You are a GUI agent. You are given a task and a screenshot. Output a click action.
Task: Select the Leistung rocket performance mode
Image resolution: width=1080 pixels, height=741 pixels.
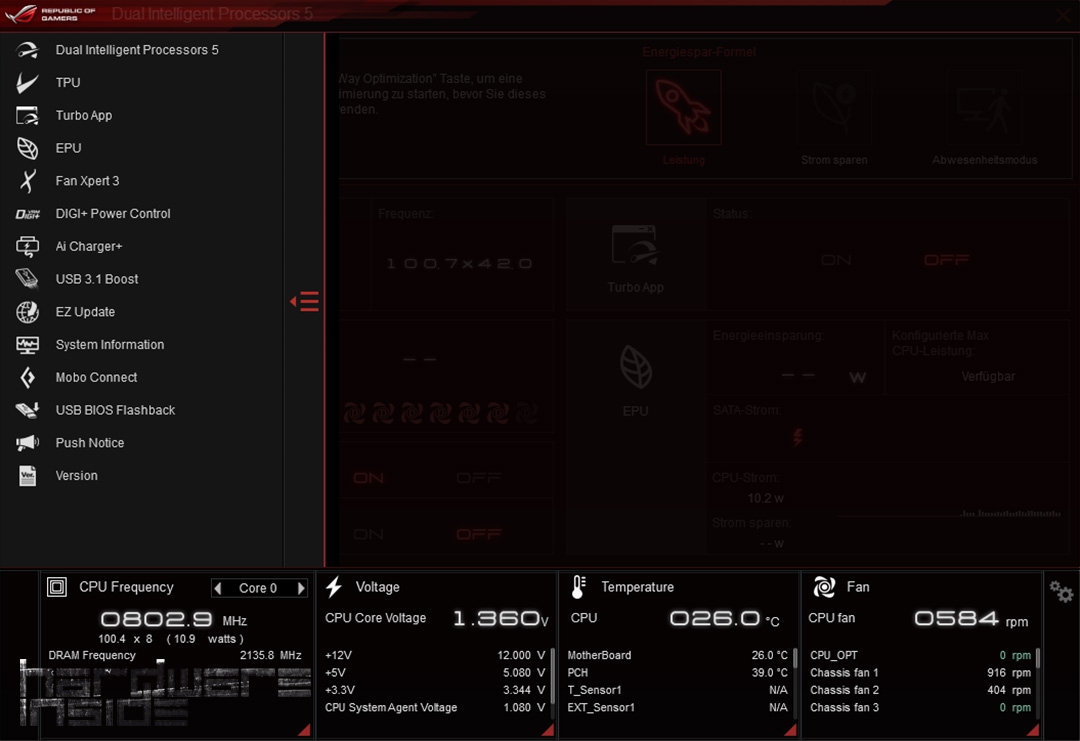(683, 108)
